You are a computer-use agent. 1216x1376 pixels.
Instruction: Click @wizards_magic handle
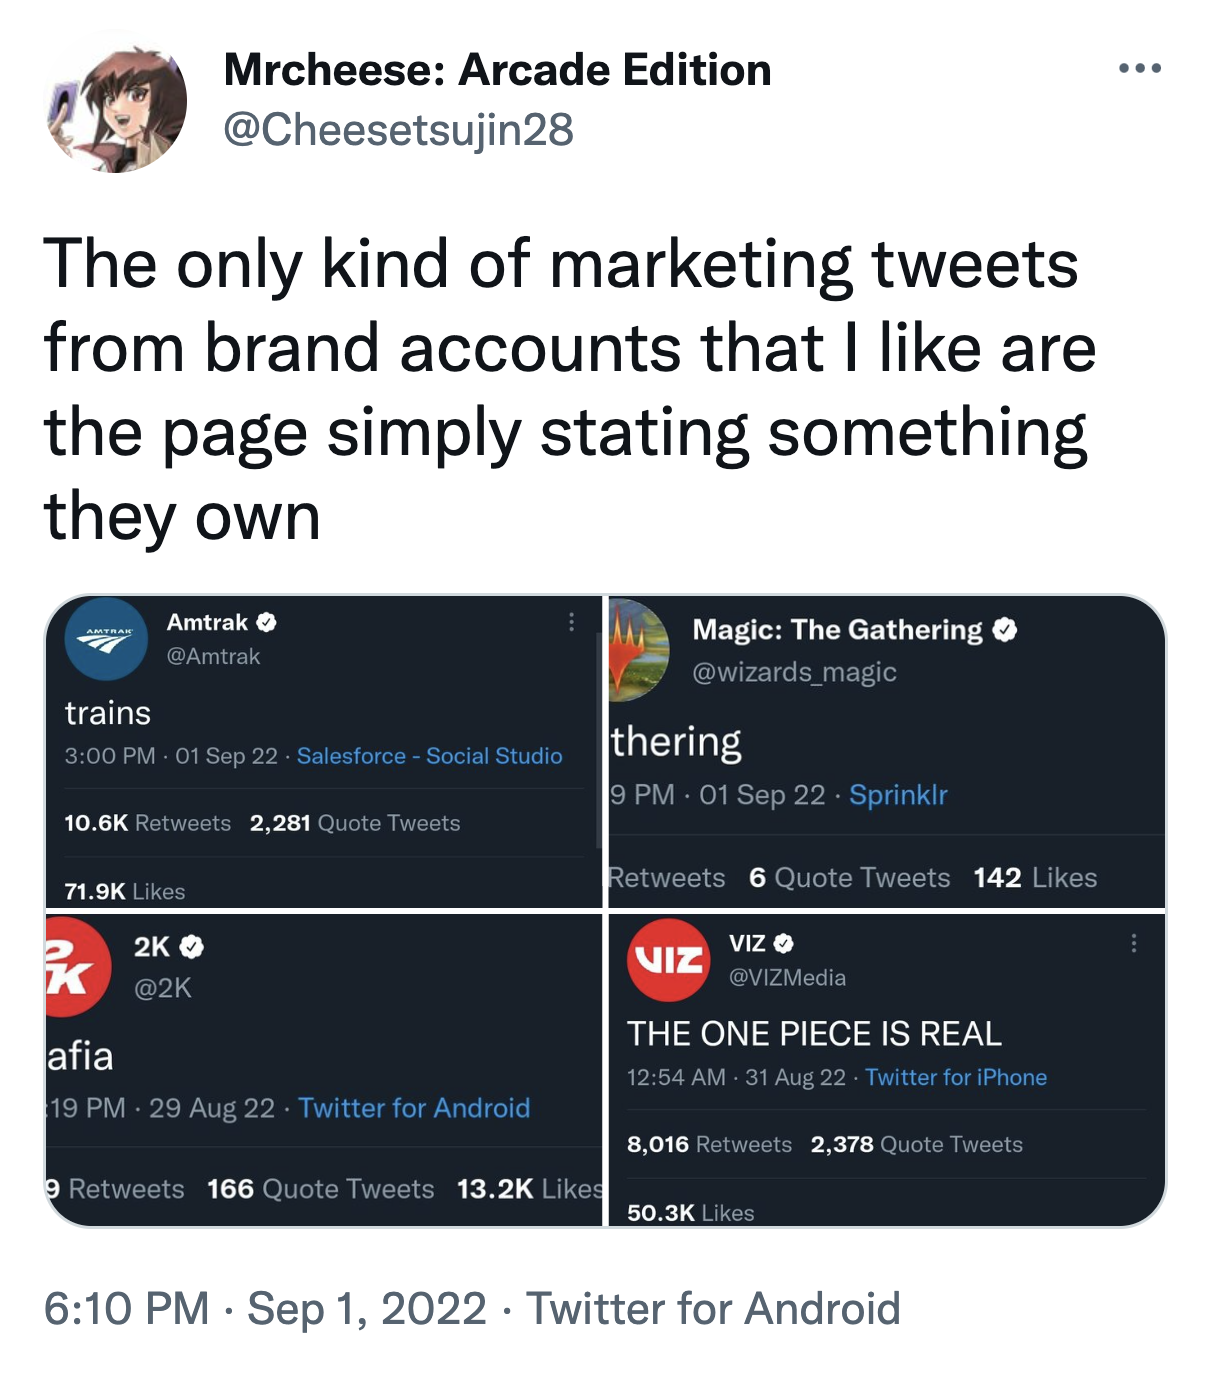(795, 672)
